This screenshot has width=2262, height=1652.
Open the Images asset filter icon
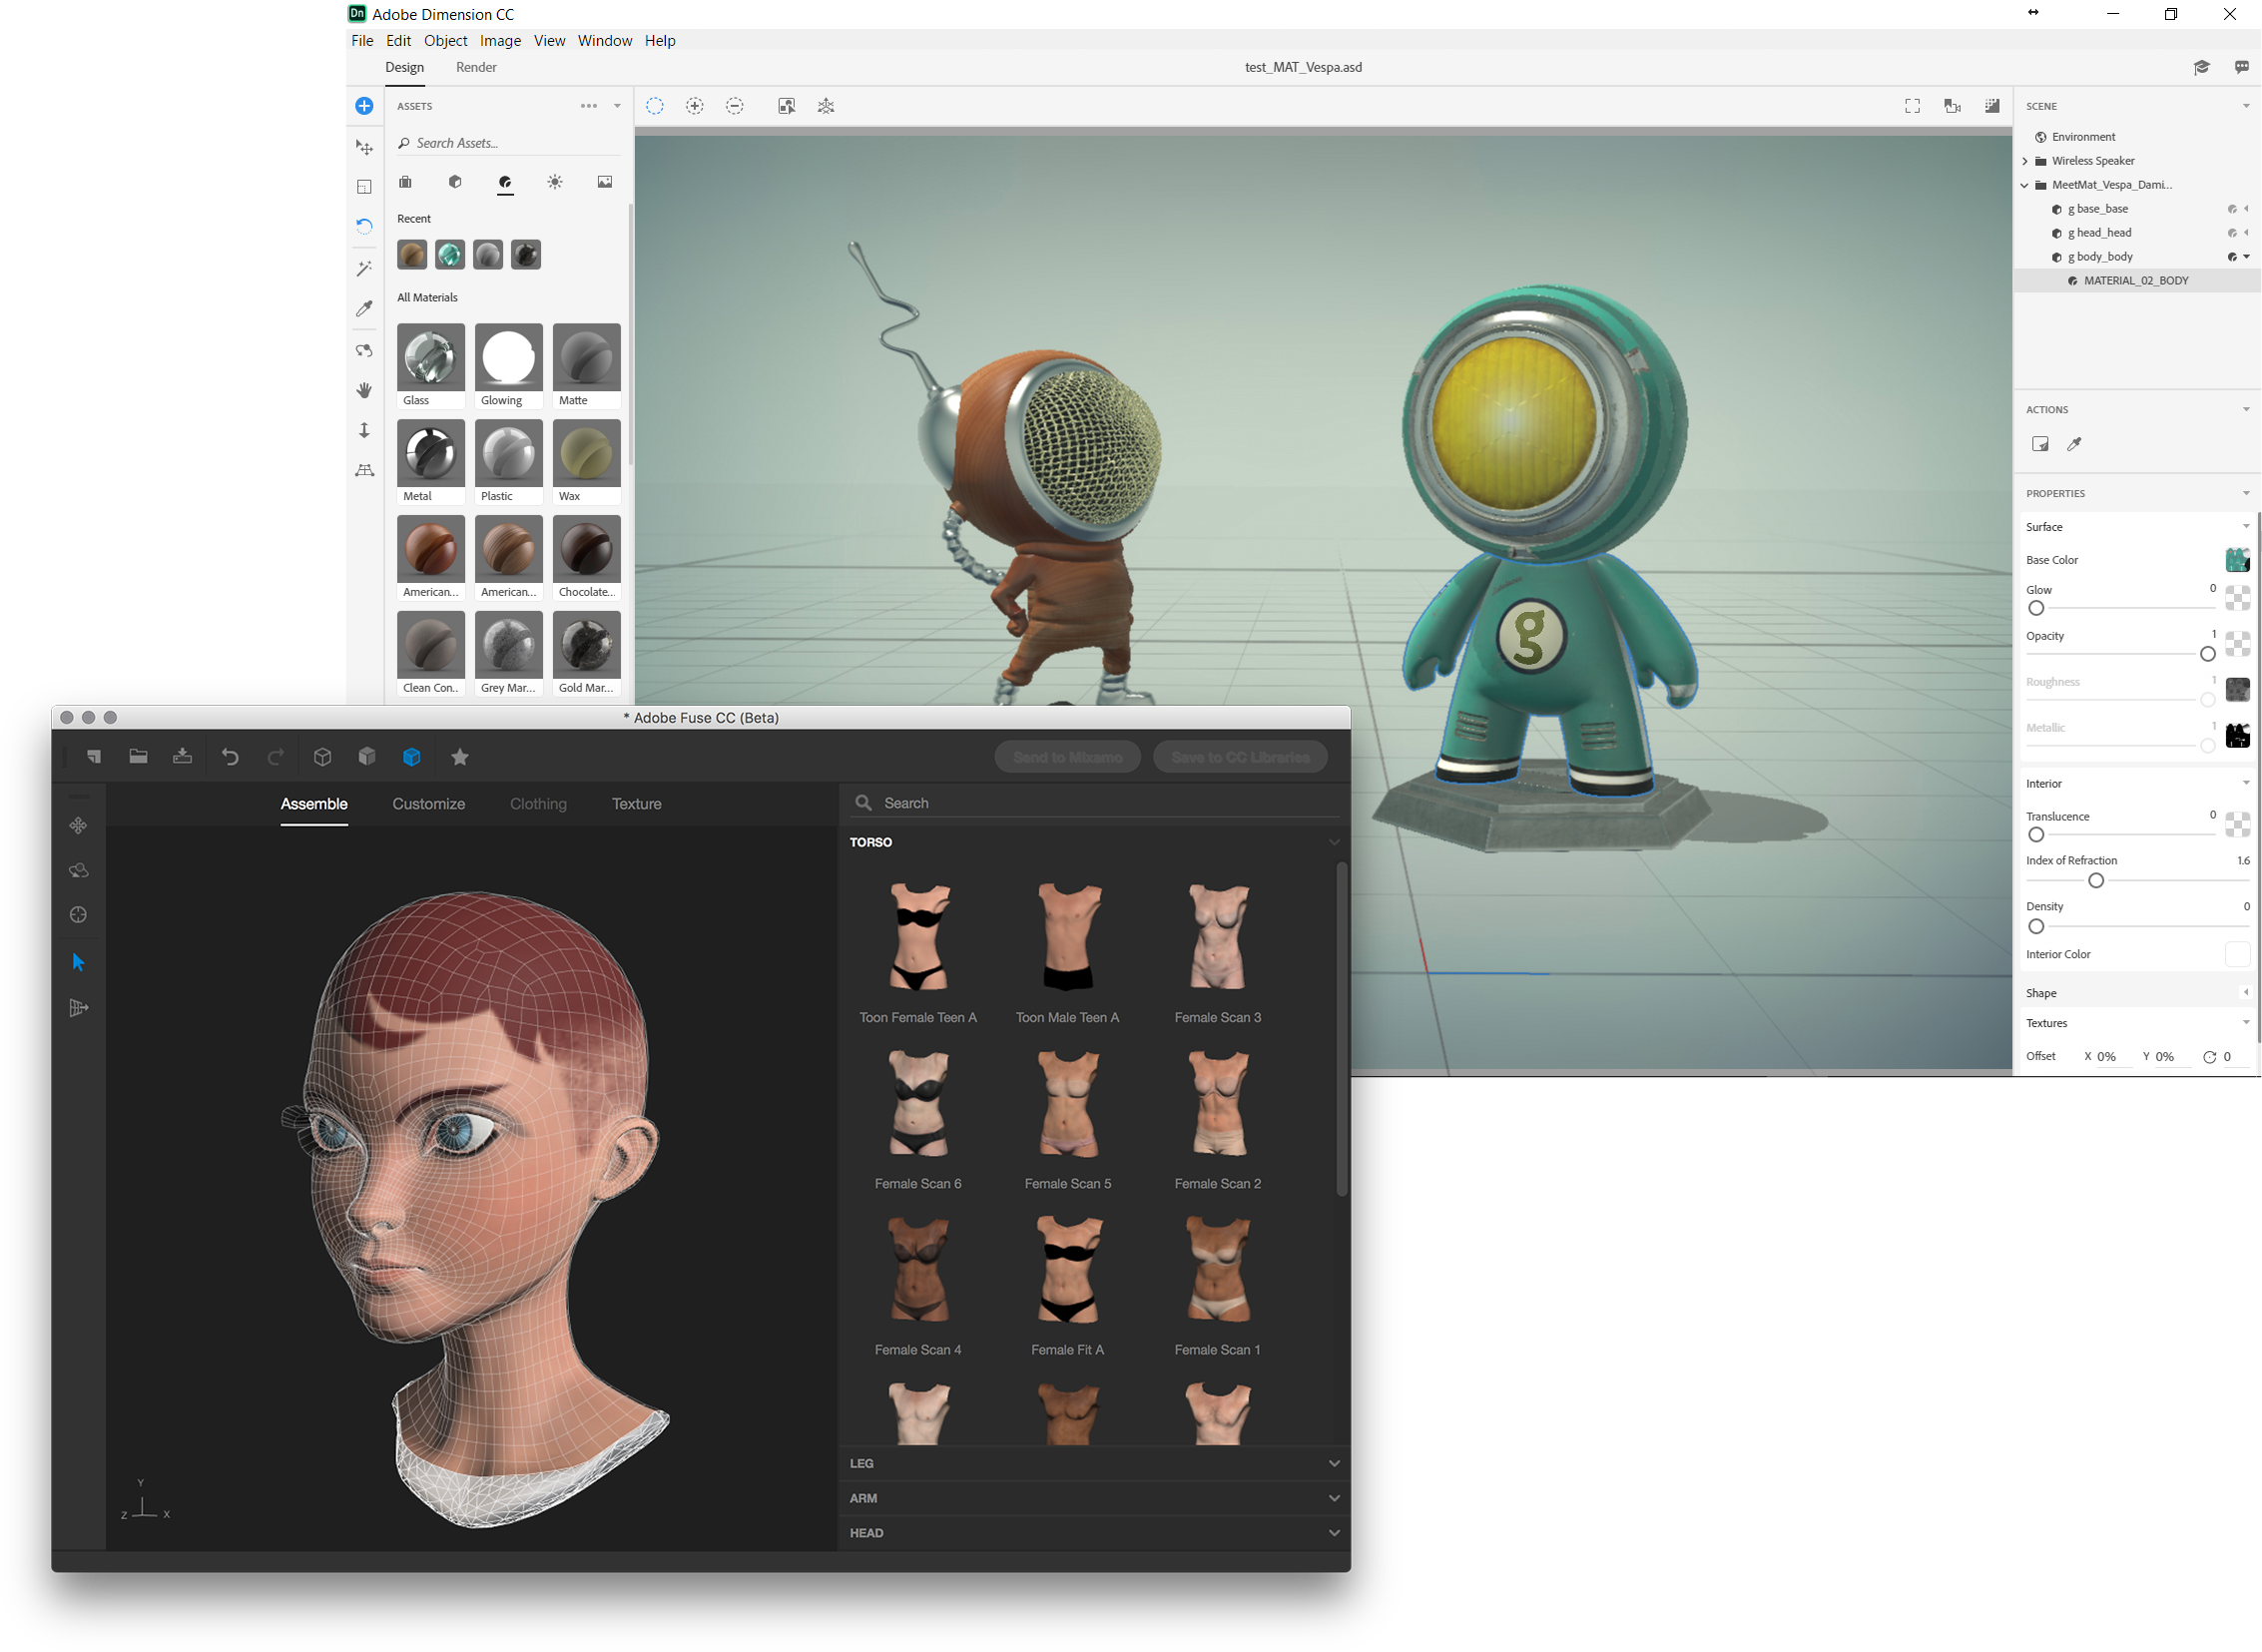605,182
